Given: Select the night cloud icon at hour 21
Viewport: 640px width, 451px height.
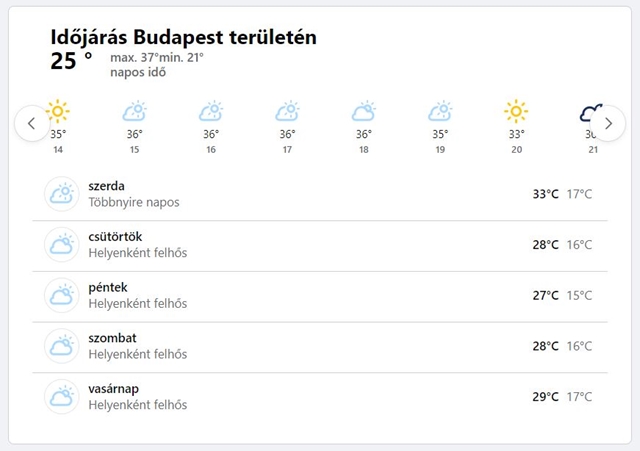Looking at the screenshot, I should click(x=591, y=113).
